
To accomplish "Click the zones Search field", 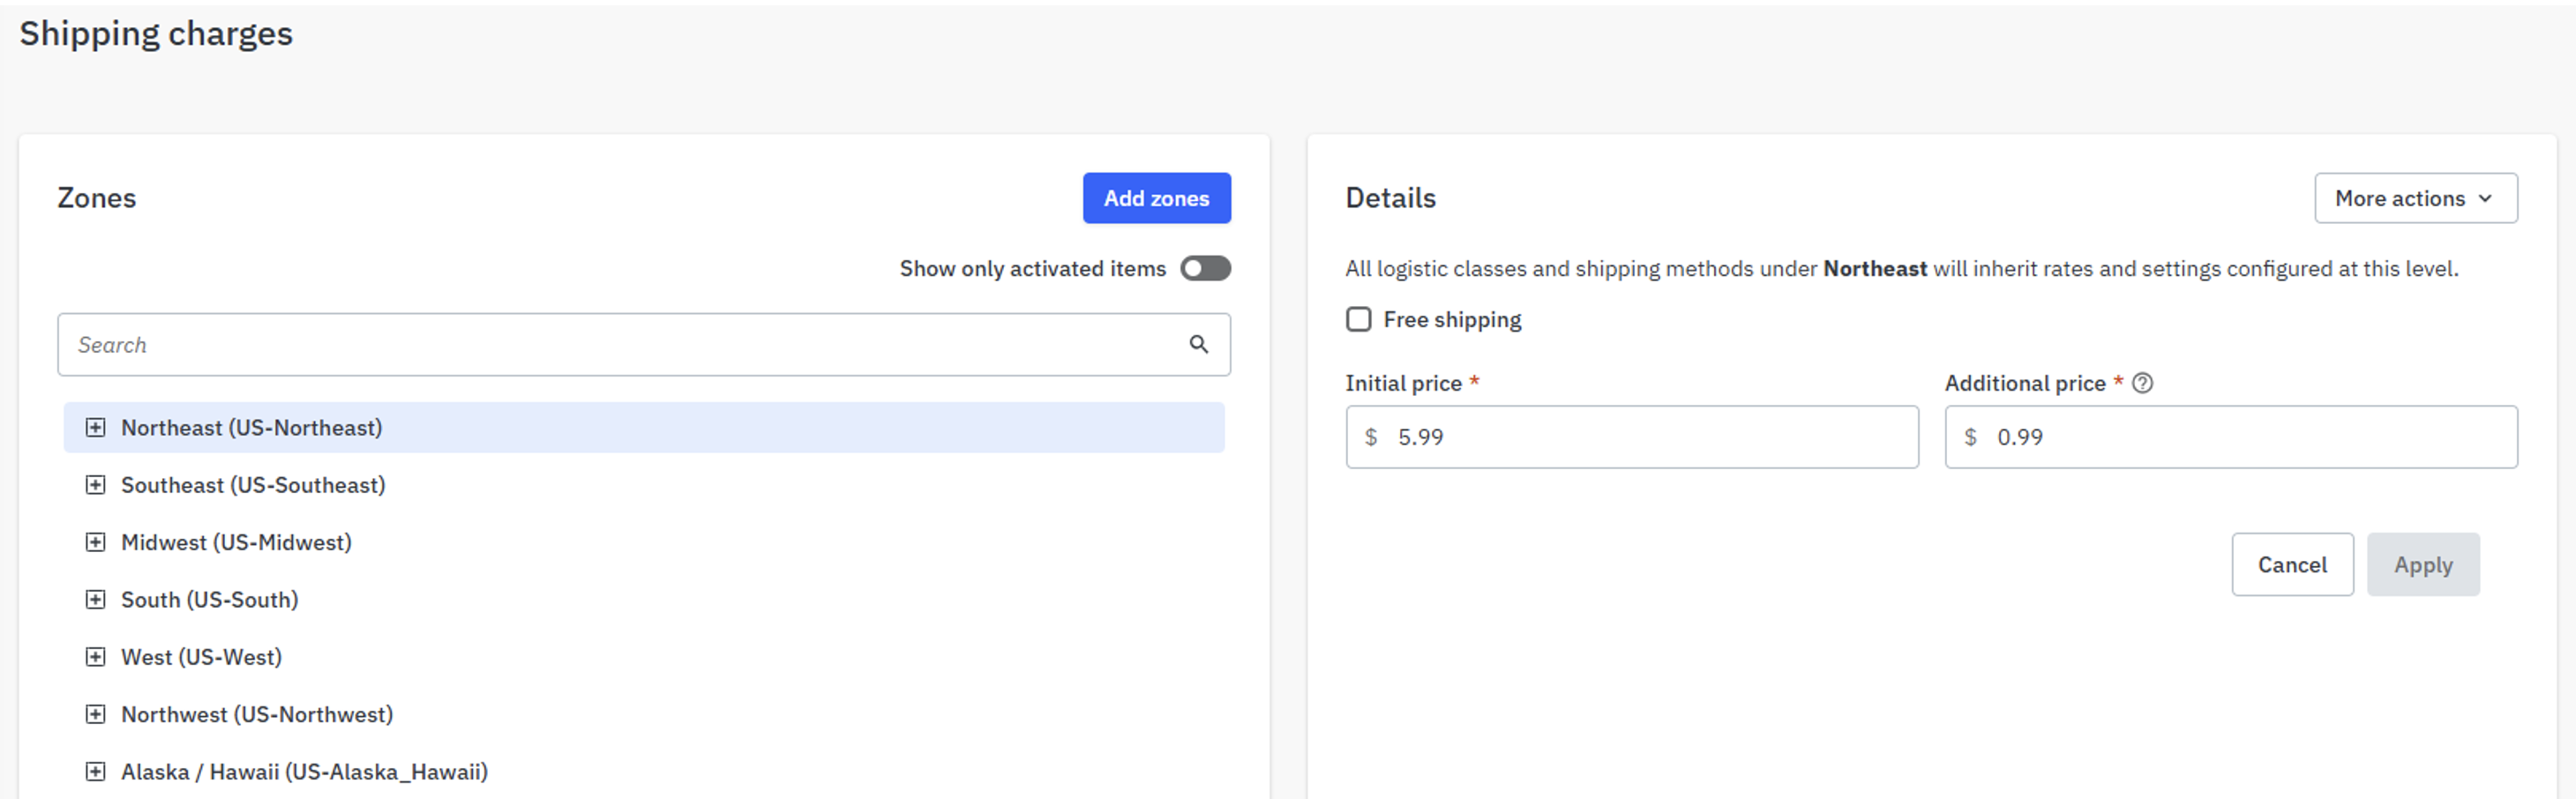I will (644, 345).
